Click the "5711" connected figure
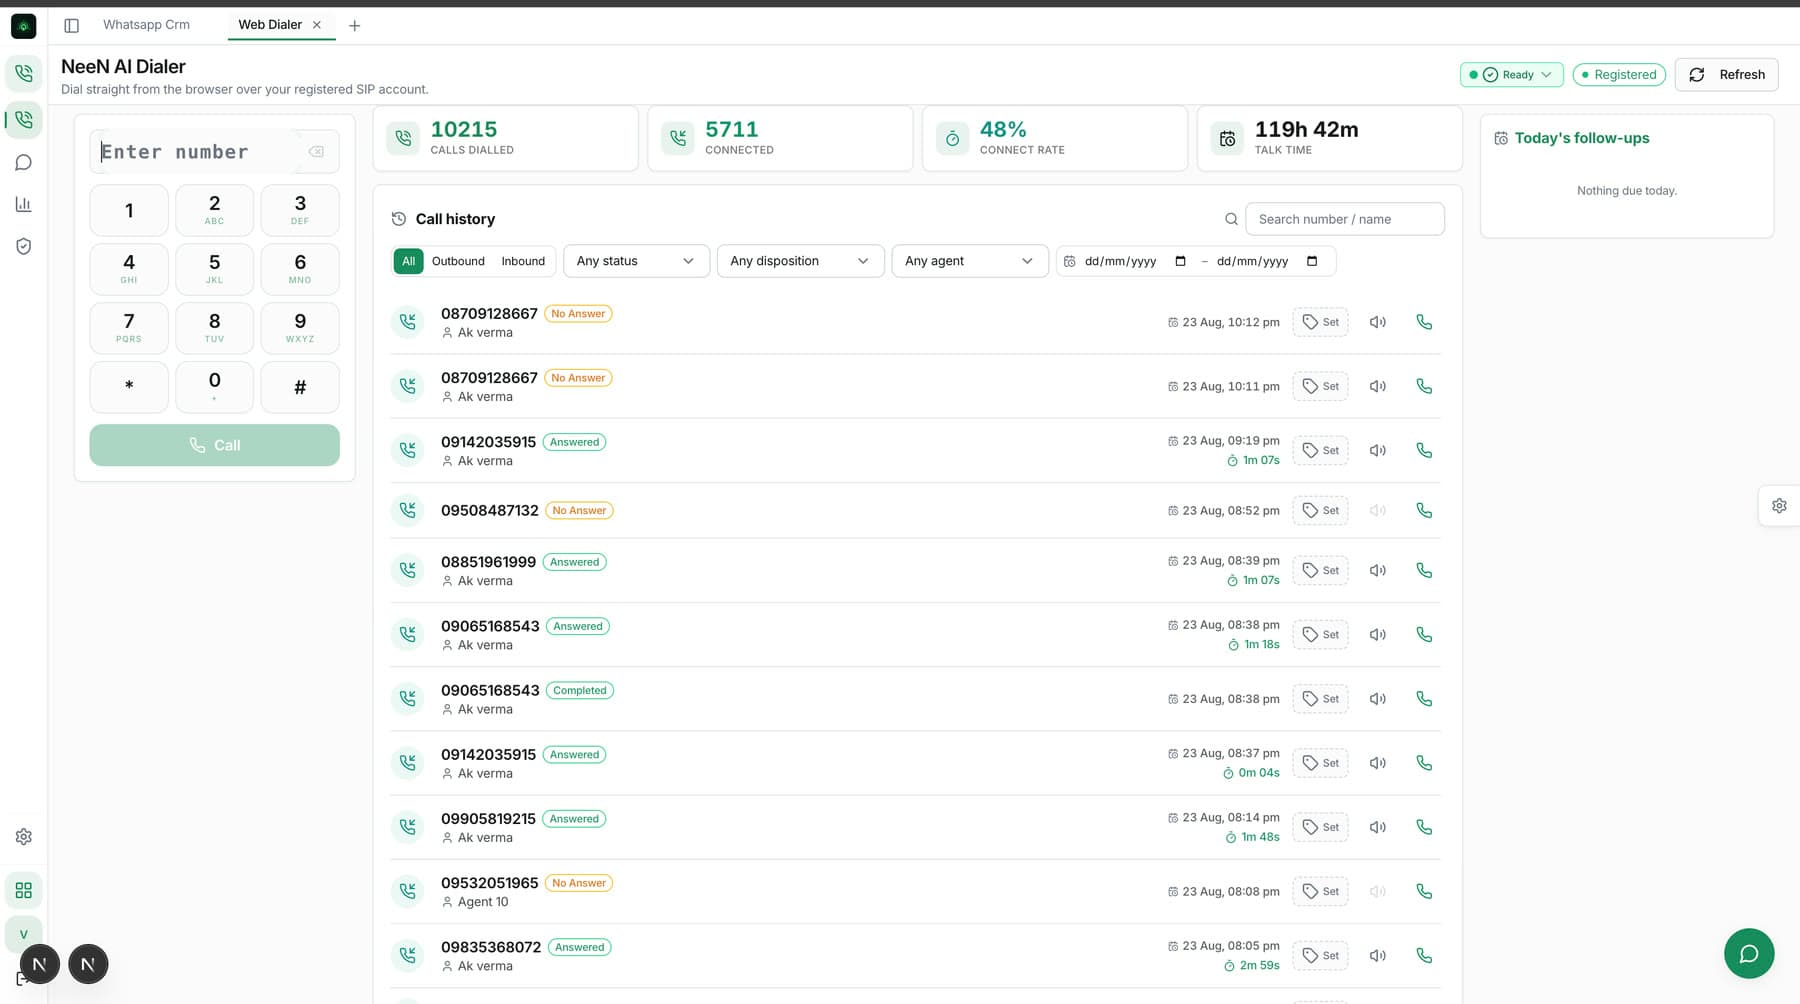This screenshot has width=1800, height=1004. 732,129
